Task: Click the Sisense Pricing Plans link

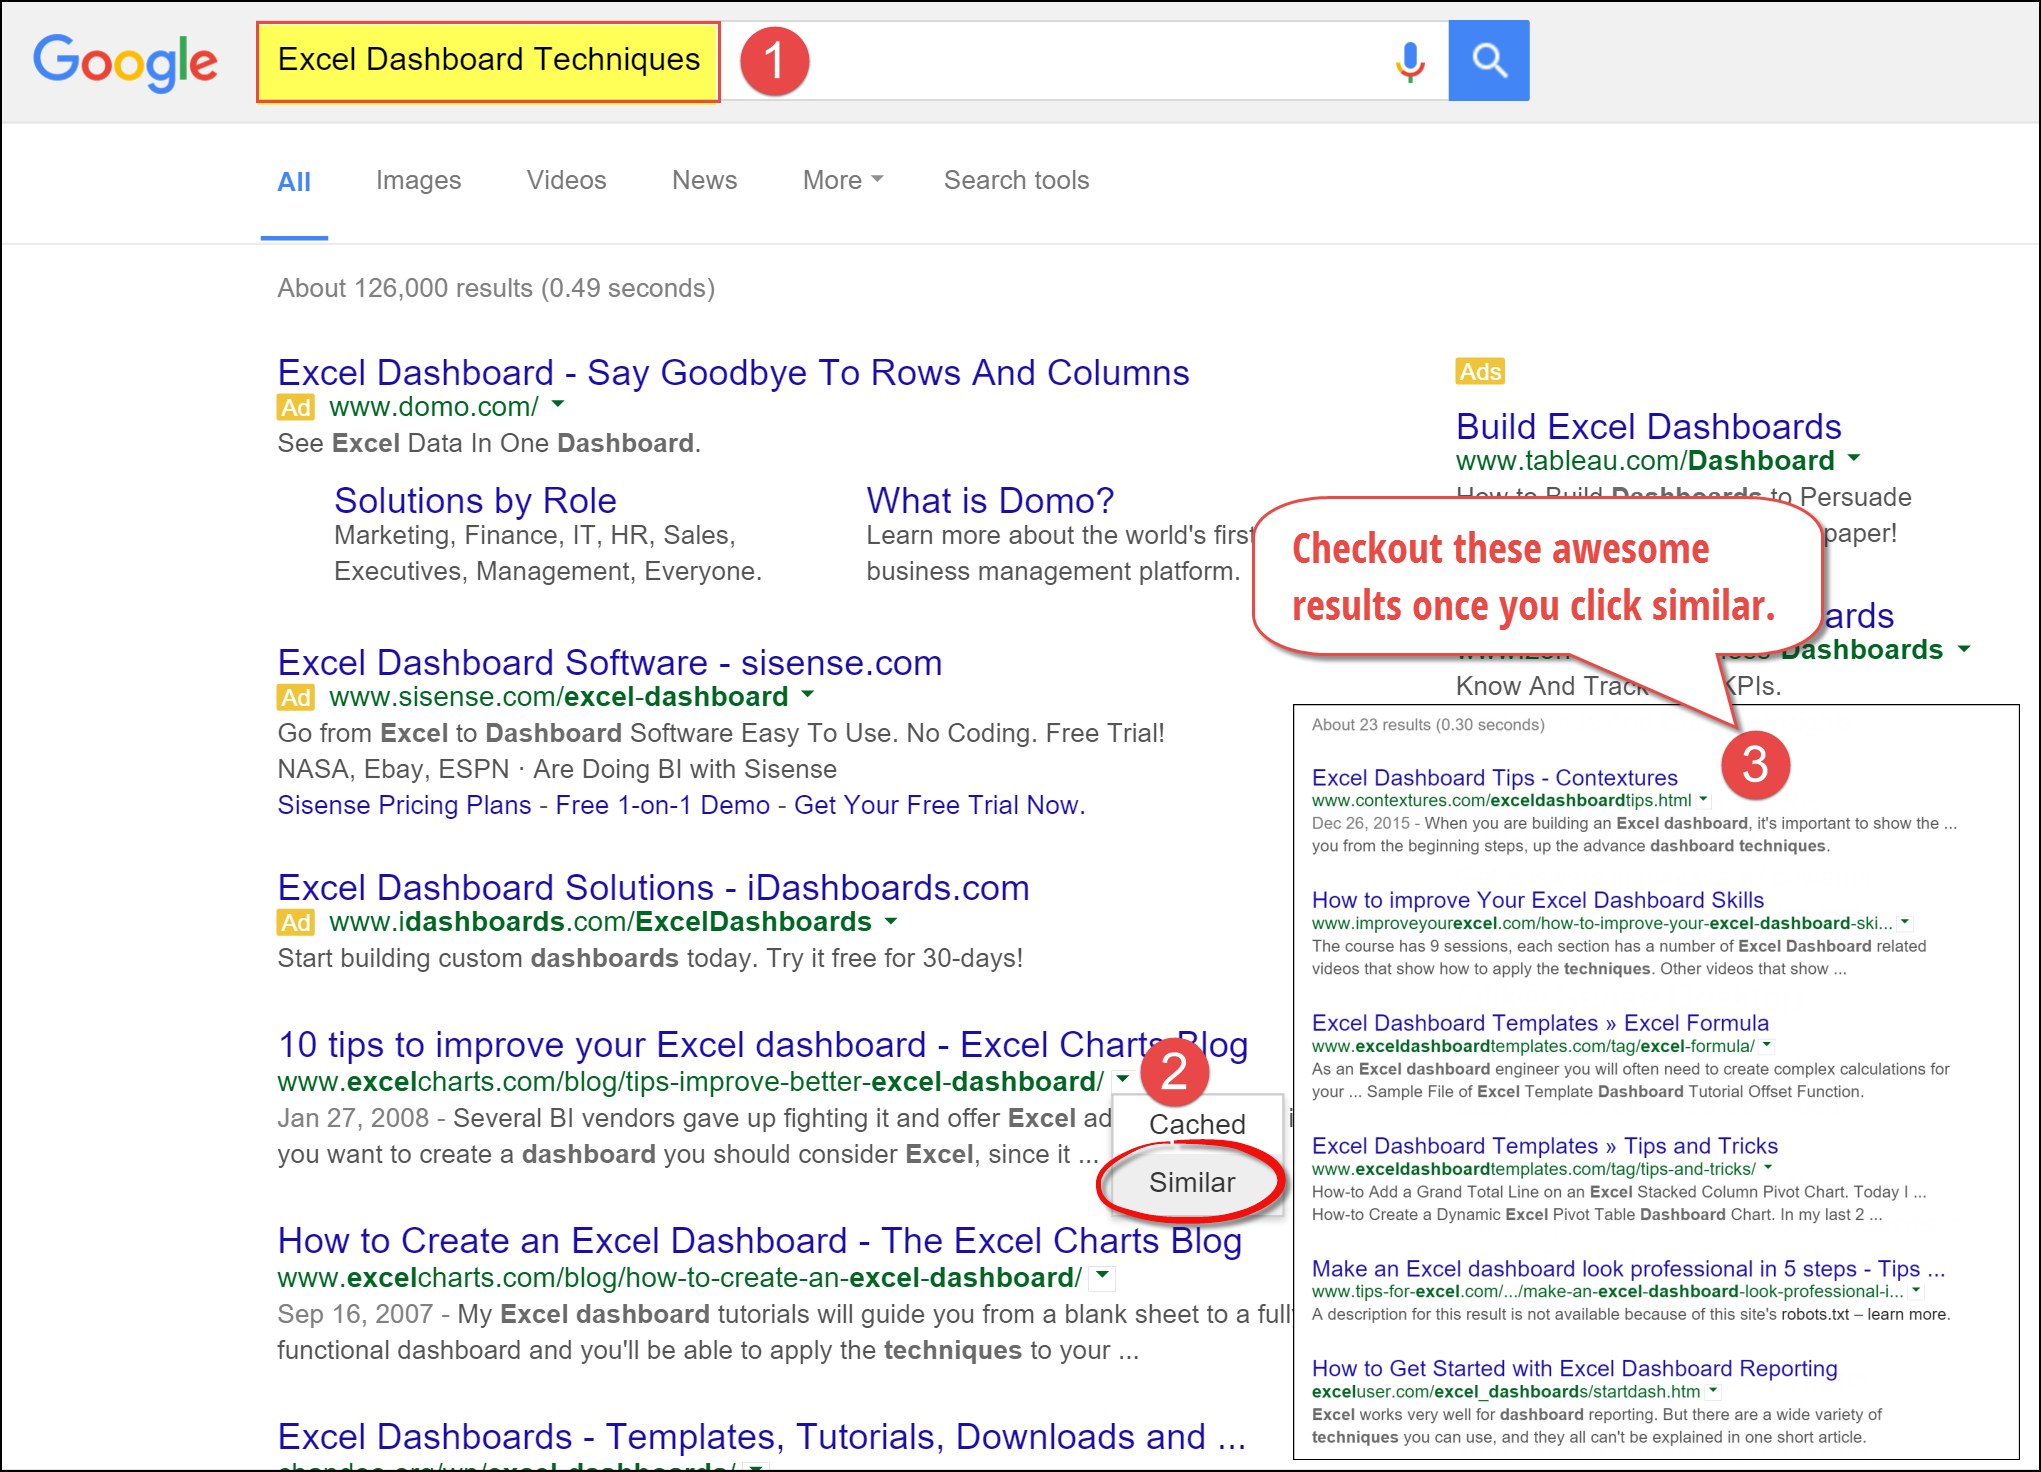Action: 404,805
